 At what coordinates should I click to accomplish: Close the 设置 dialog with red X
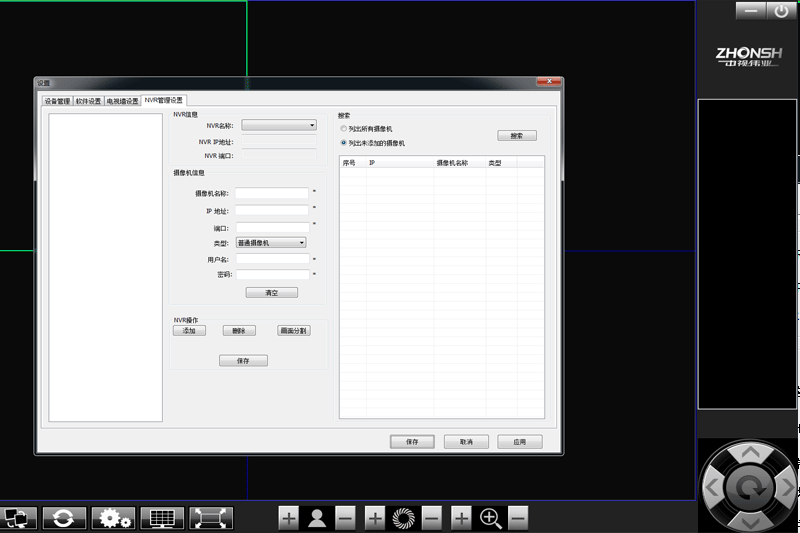549,82
